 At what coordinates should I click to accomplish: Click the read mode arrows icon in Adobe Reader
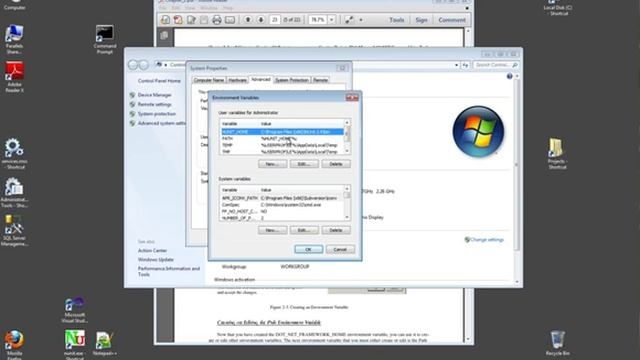[x=349, y=20]
